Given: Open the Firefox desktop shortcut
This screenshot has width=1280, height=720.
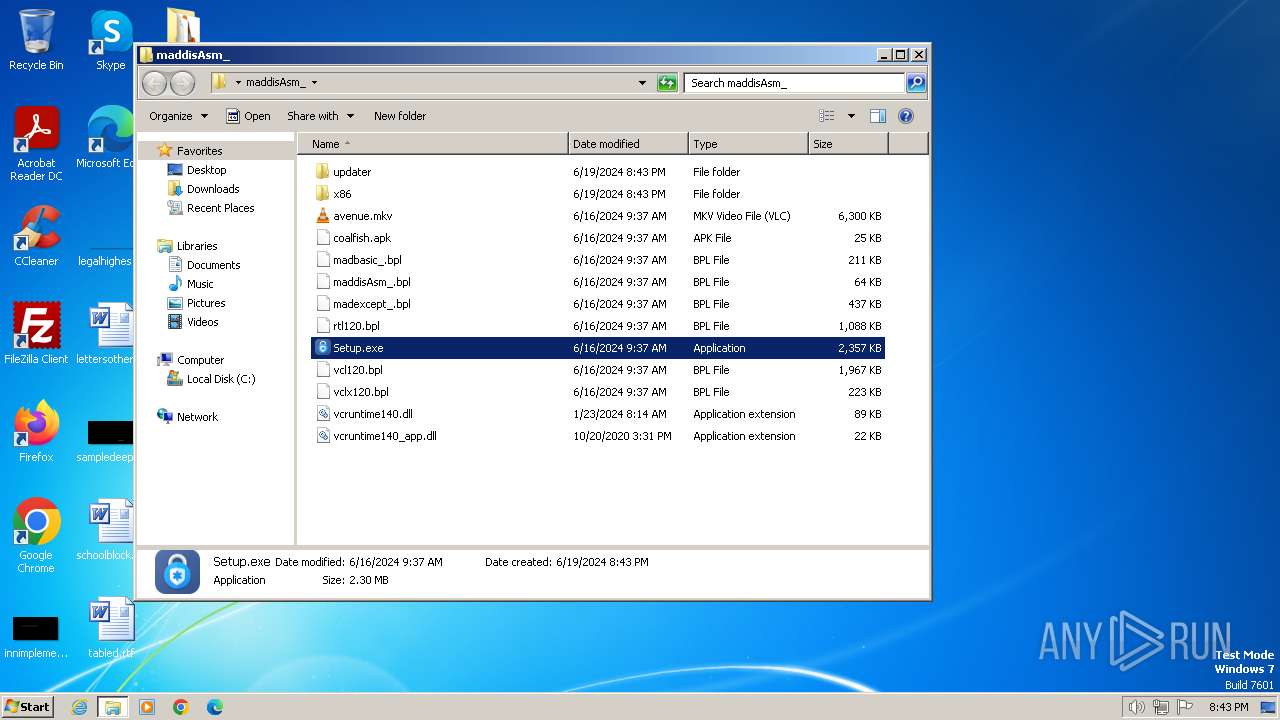Looking at the screenshot, I should click(36, 432).
